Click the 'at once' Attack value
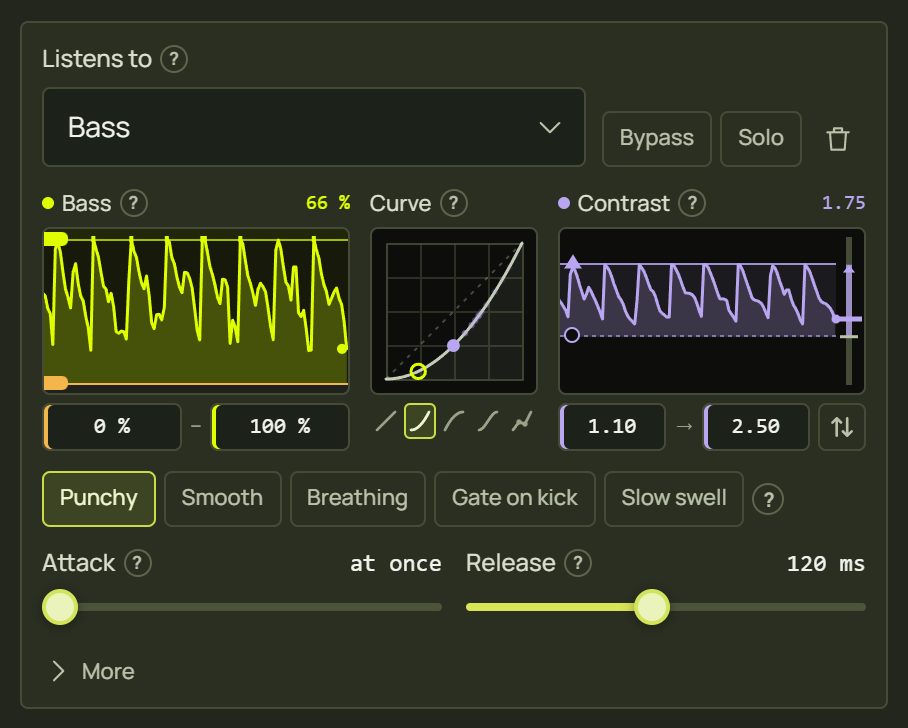Image resolution: width=908 pixels, height=728 pixels. click(396, 564)
